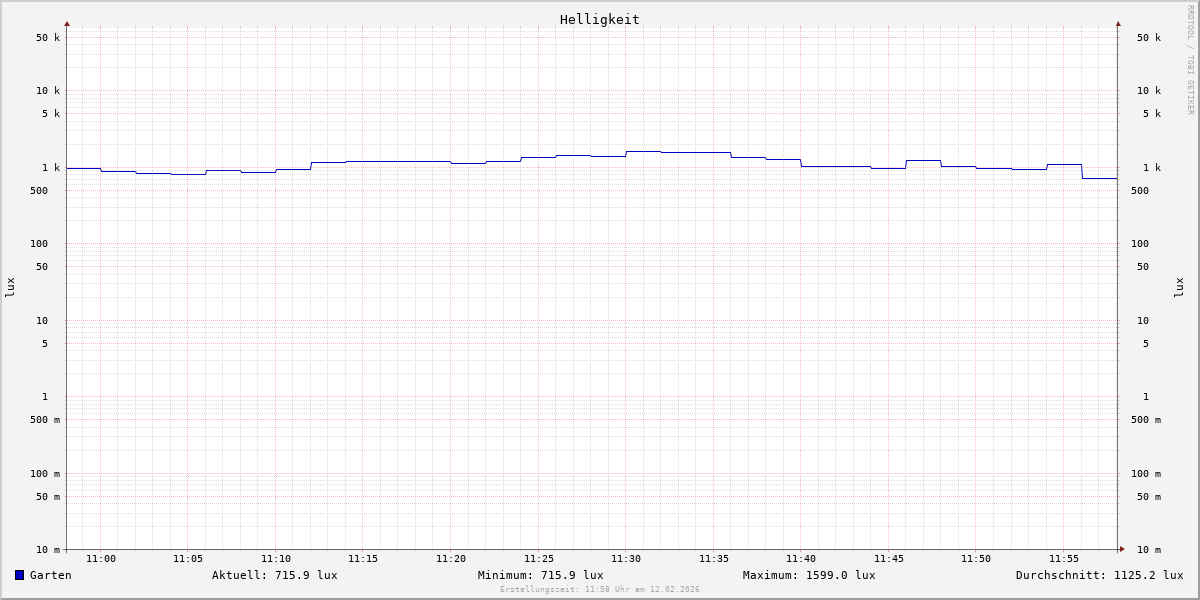Click the left-side vertical lux axis title
The height and width of the screenshot is (600, 1200).
tap(10, 287)
